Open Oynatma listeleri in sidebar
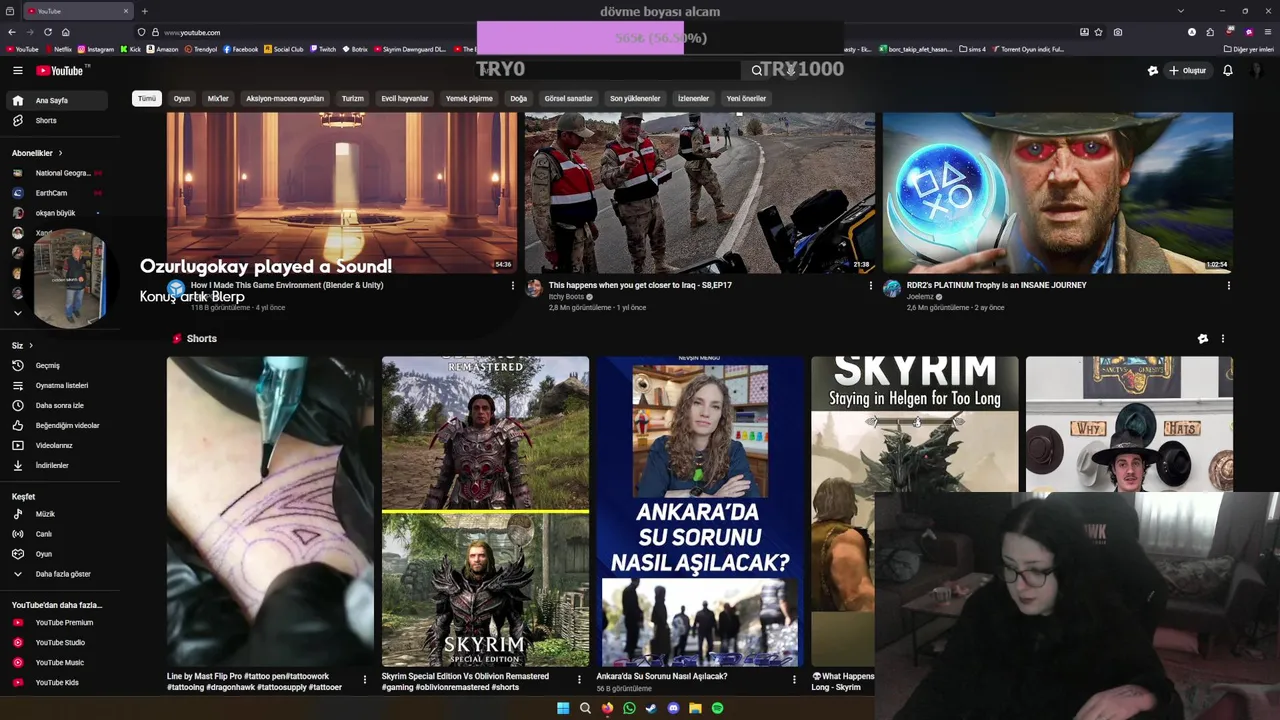Screen dimensions: 1280x720 (x=58, y=385)
